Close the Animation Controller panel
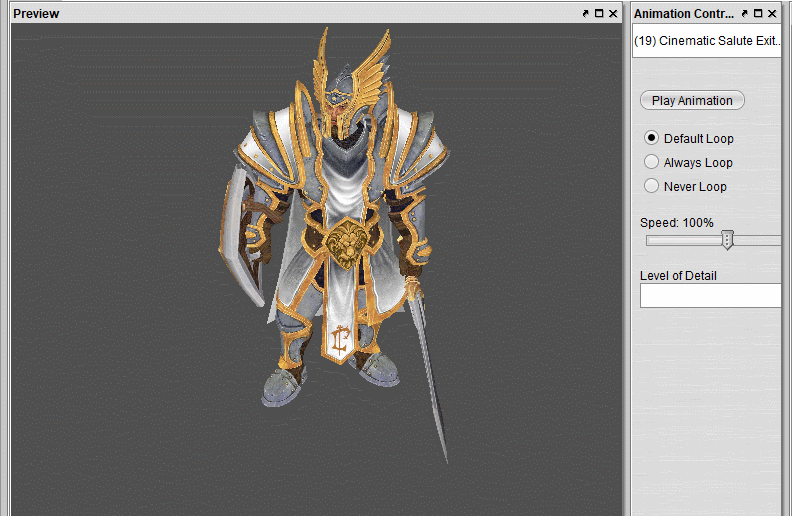The width and height of the screenshot is (792, 516). click(772, 14)
